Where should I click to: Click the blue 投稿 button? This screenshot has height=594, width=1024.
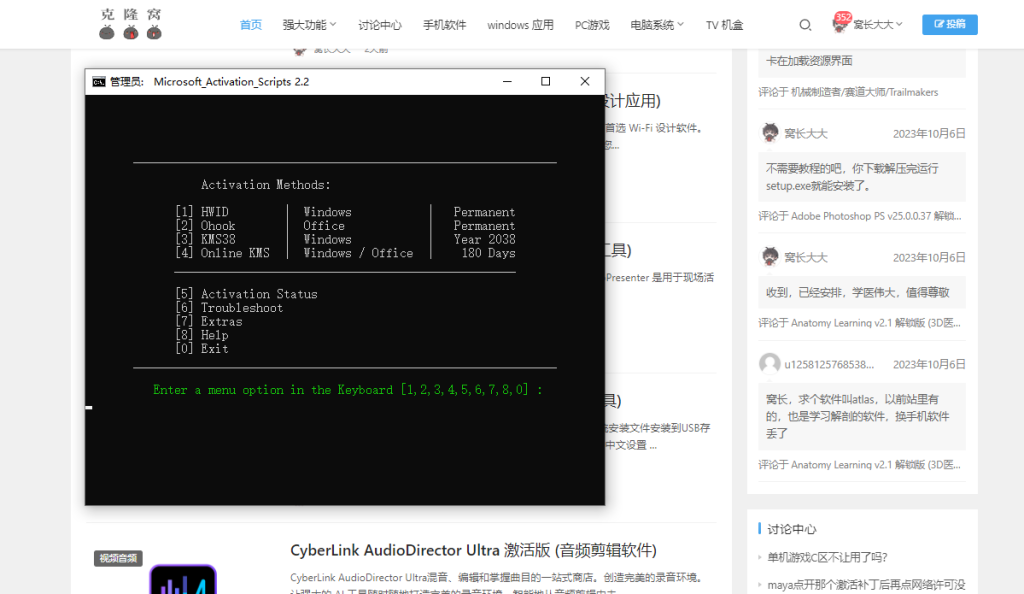(x=950, y=24)
